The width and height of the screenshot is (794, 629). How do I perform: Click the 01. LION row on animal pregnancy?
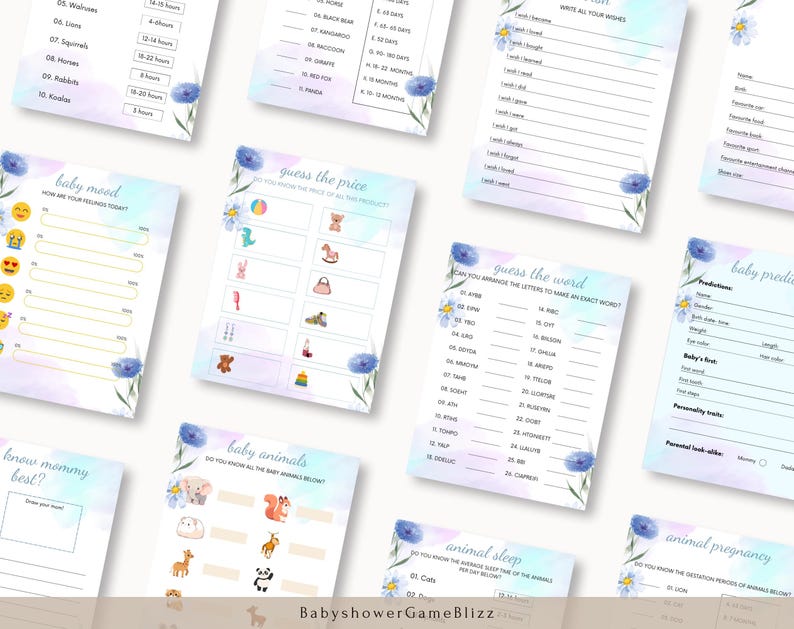click(677, 589)
